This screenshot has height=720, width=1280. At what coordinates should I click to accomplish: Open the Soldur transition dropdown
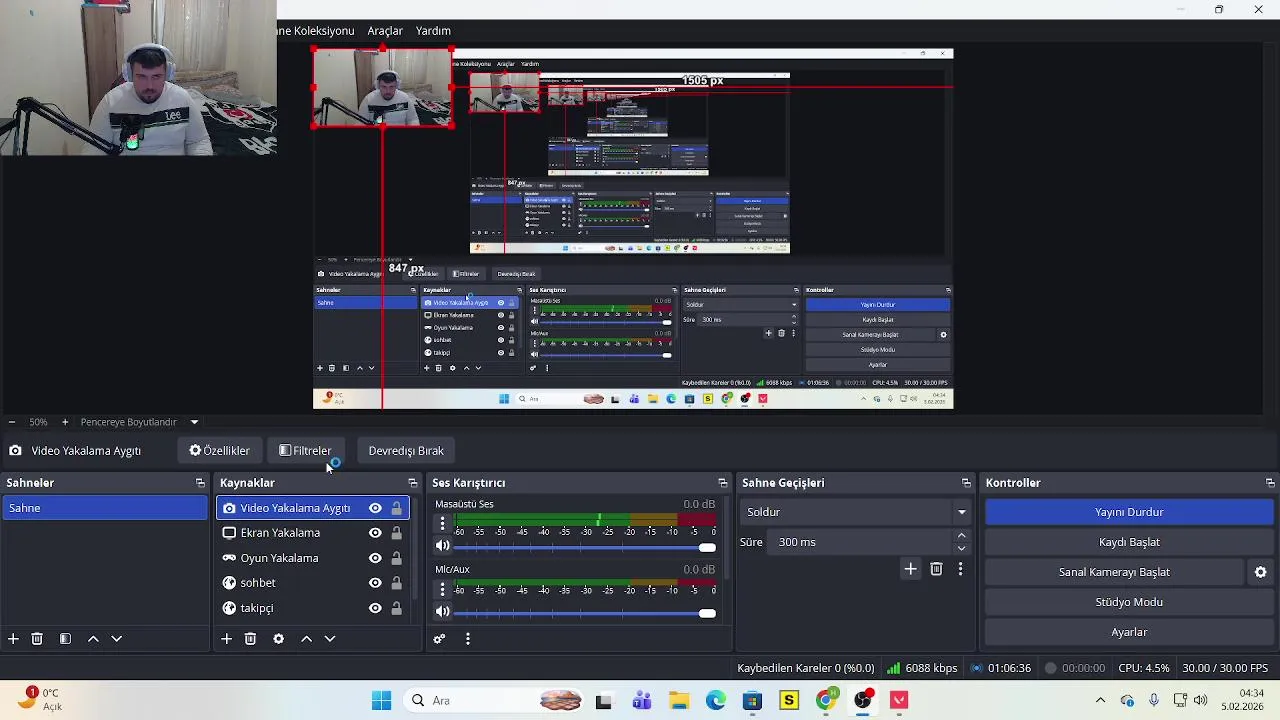pos(856,512)
